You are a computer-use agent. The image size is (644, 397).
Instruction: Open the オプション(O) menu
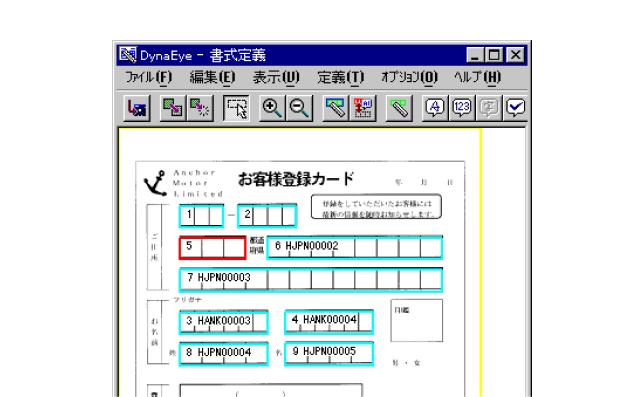pos(409,77)
